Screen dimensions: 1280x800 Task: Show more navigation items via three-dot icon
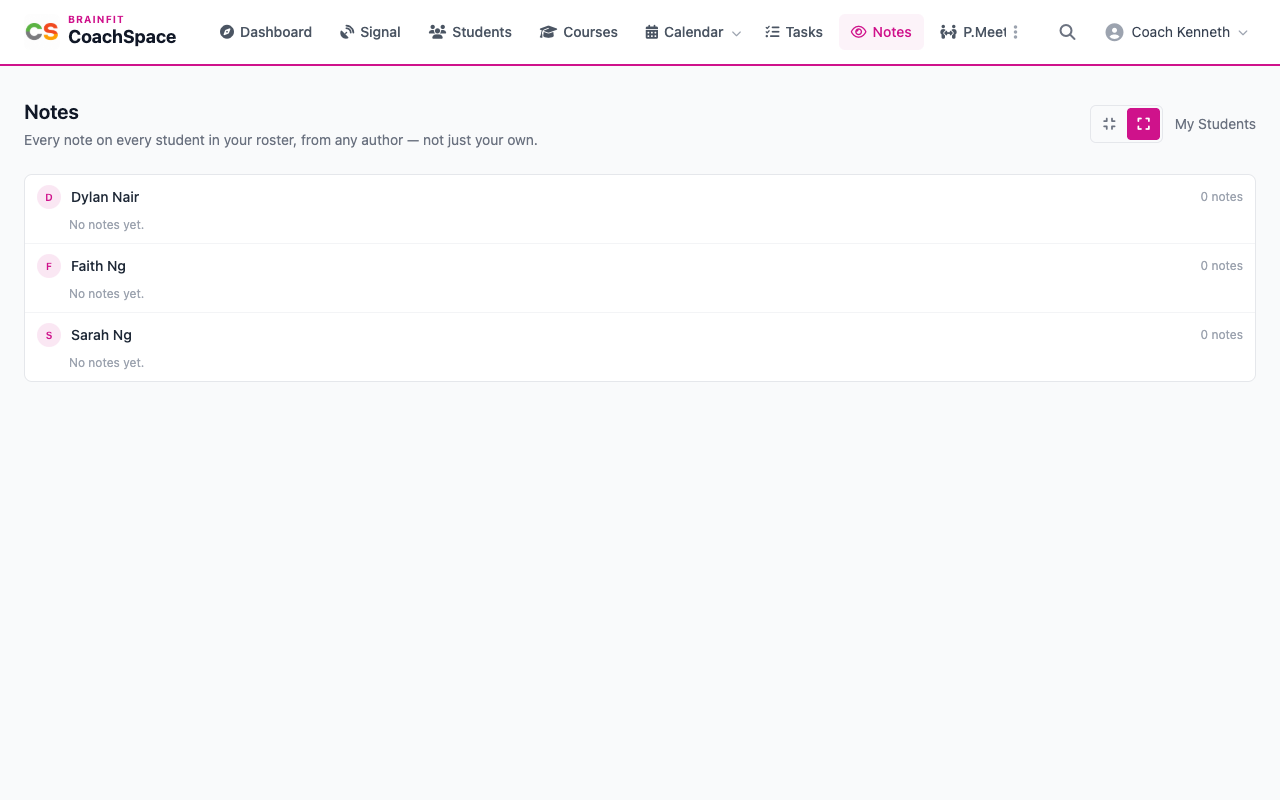coord(1016,32)
